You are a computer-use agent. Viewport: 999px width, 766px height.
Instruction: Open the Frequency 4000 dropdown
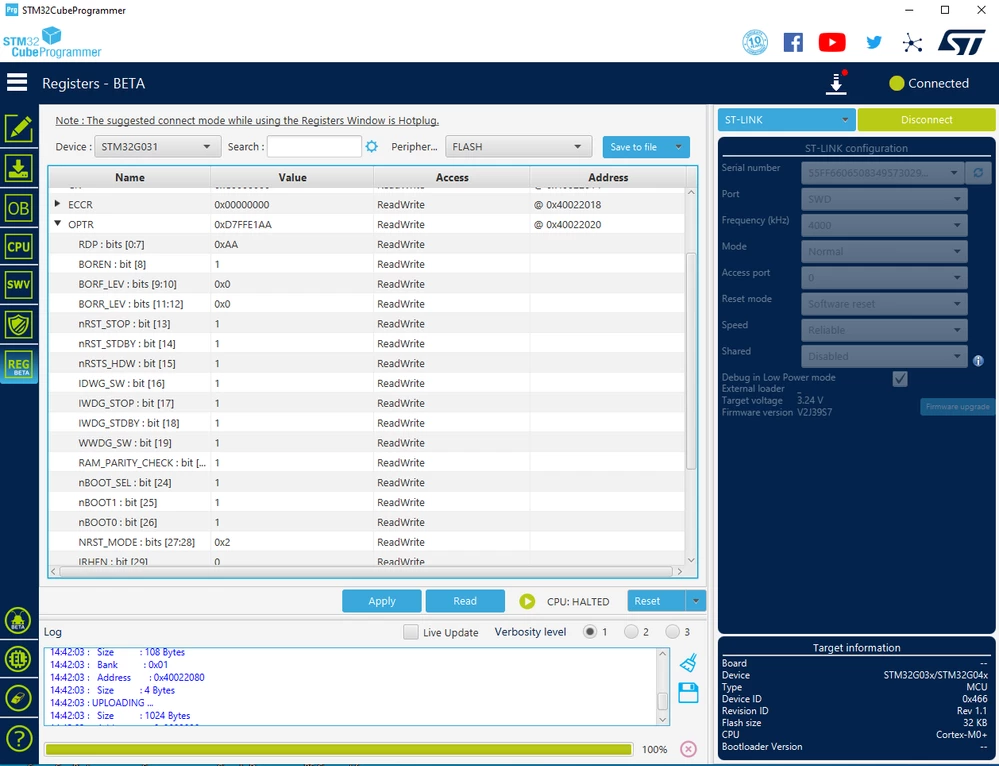click(884, 225)
